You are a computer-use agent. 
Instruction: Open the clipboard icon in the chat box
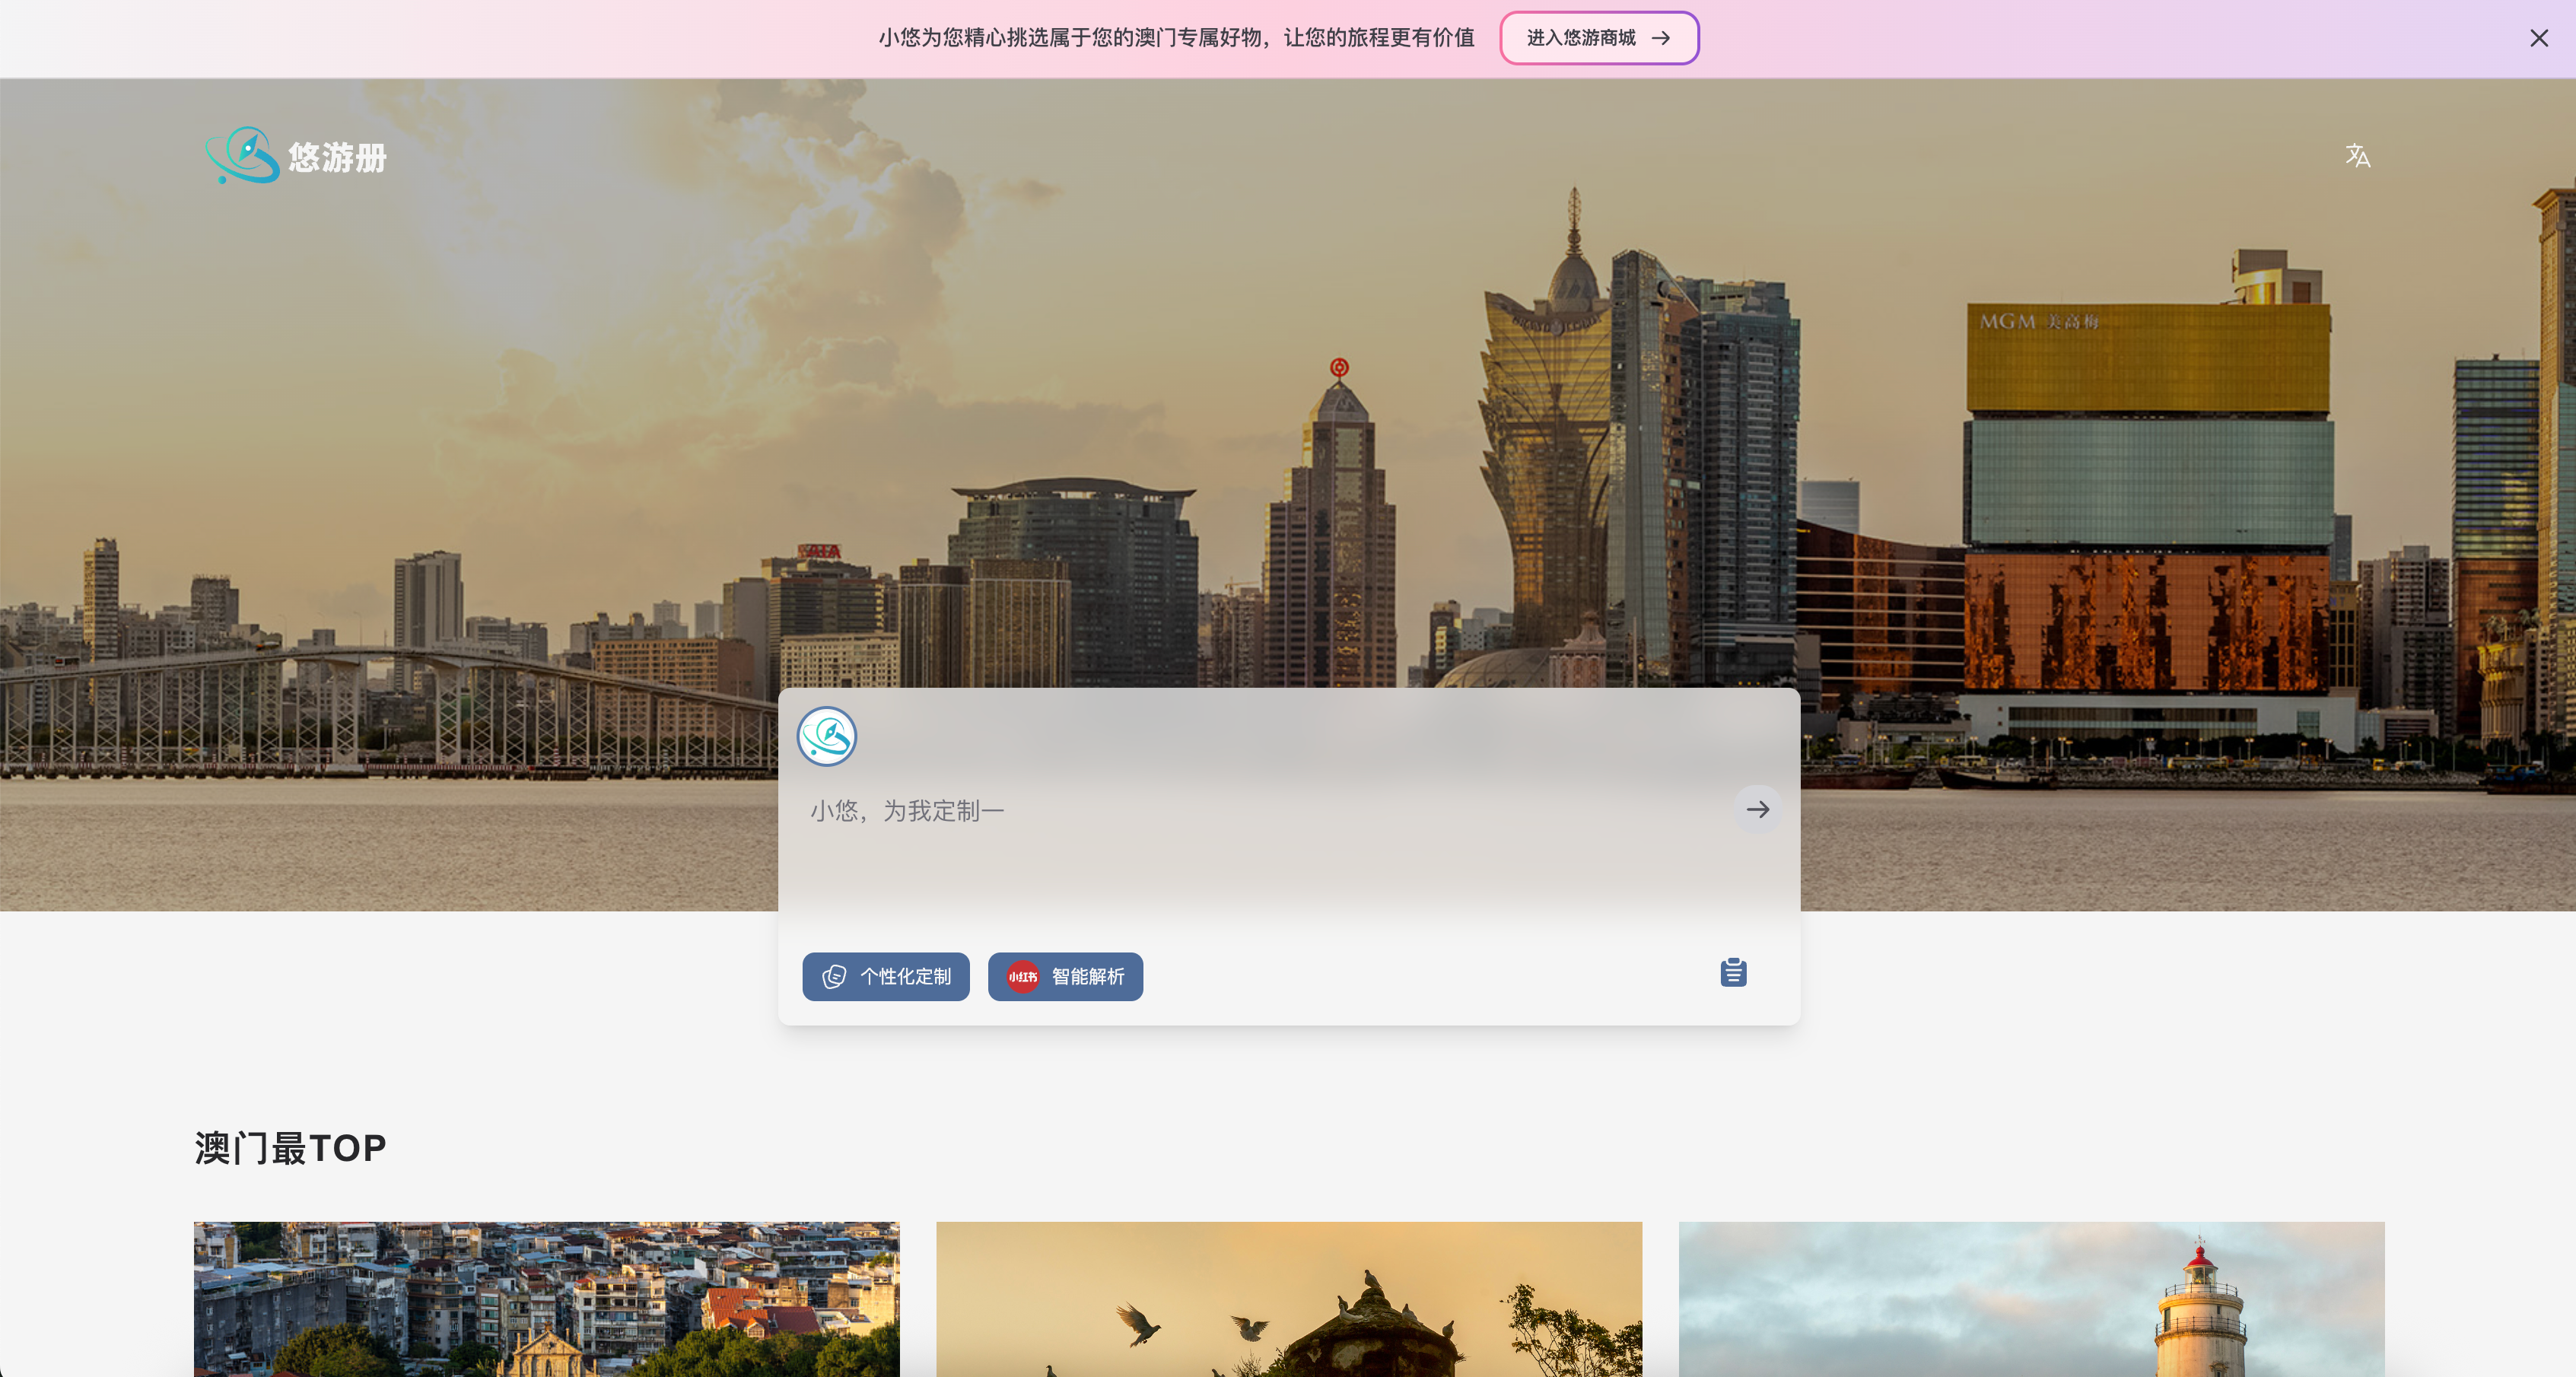(x=1733, y=972)
